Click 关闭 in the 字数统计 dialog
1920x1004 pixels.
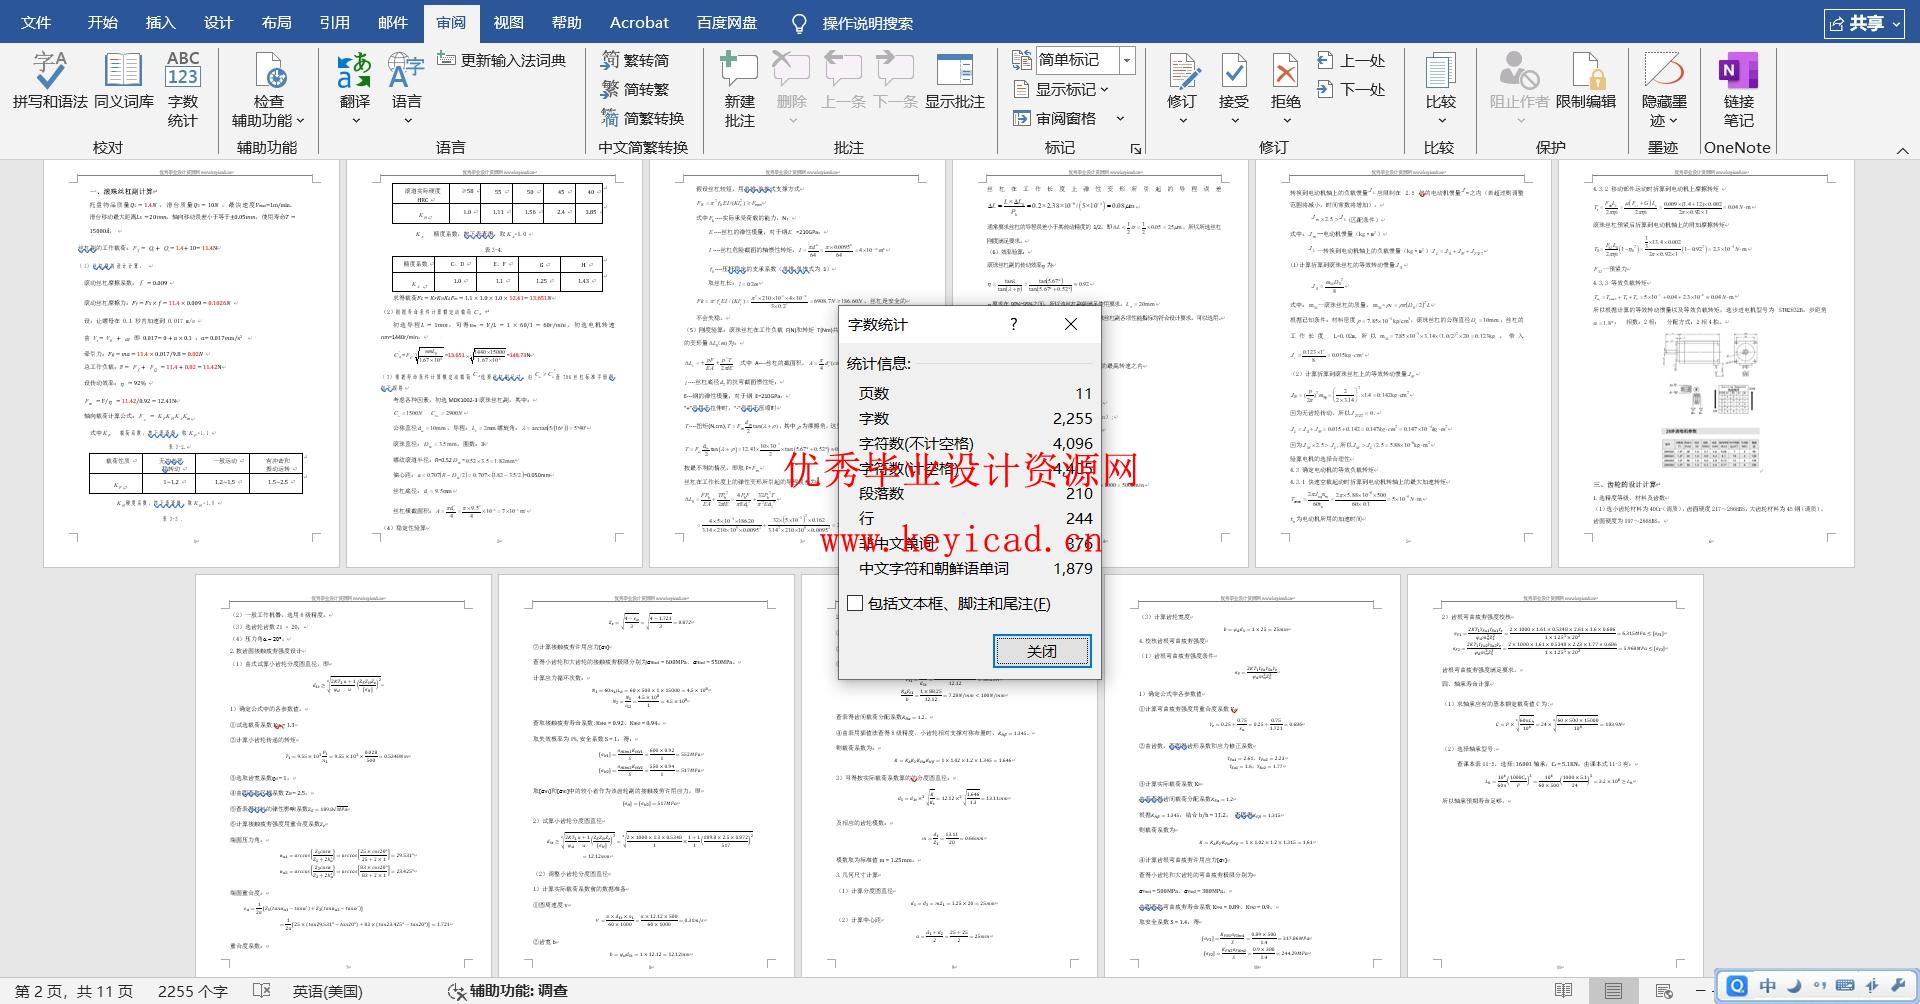(1042, 651)
